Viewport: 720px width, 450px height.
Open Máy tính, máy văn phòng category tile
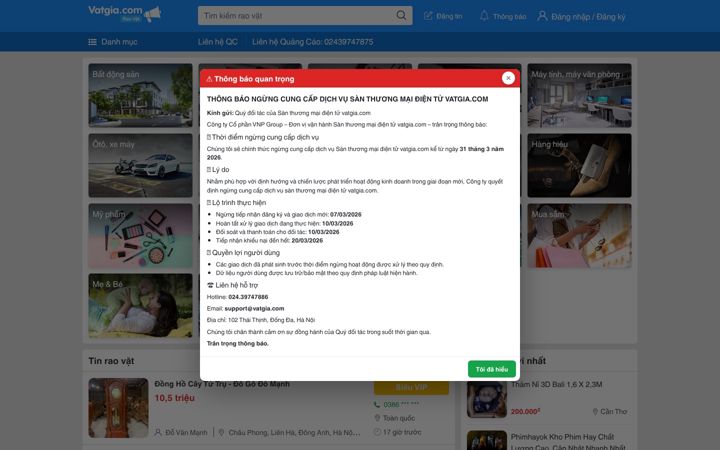(x=579, y=95)
